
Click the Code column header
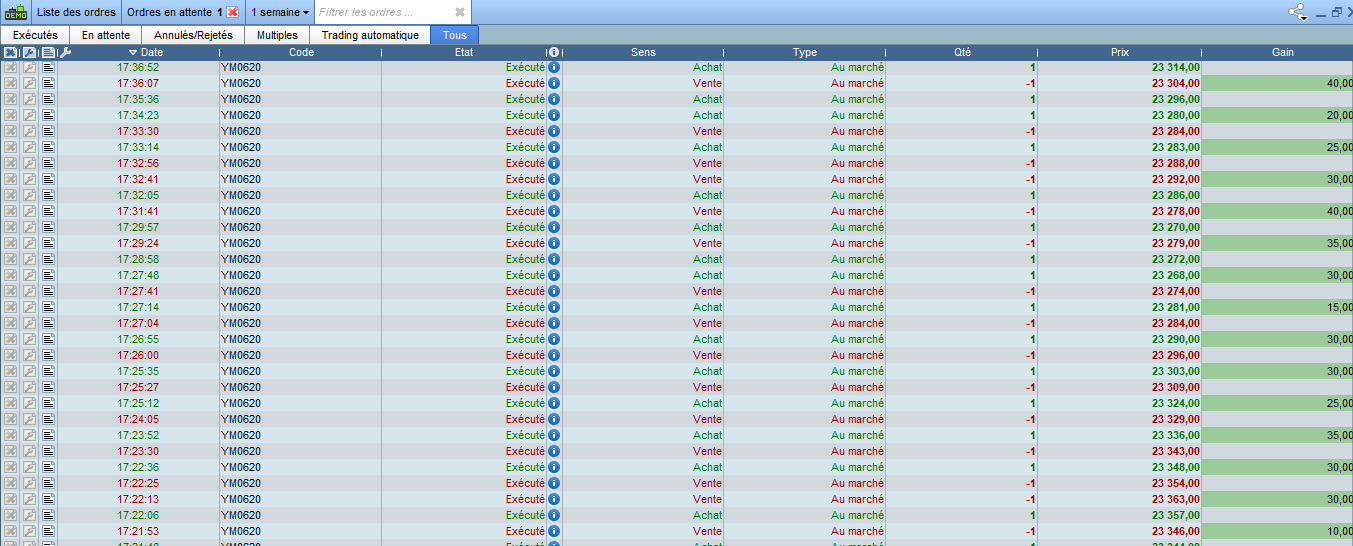[x=301, y=52]
